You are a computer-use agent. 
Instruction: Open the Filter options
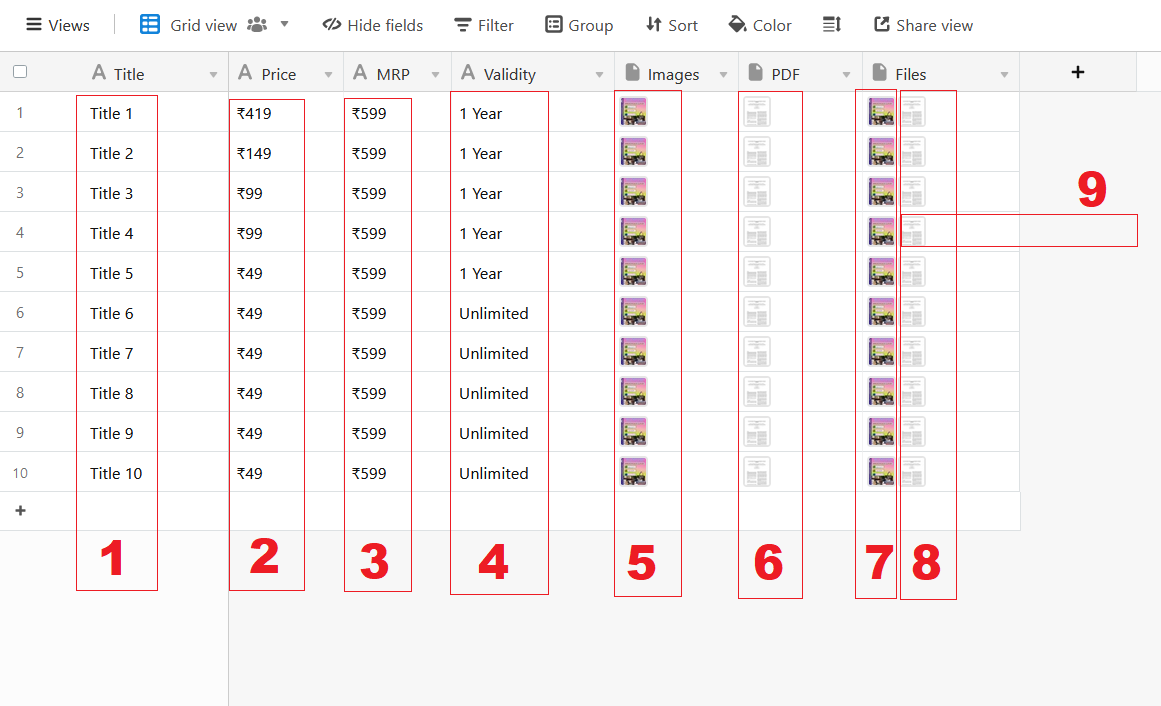pos(483,25)
